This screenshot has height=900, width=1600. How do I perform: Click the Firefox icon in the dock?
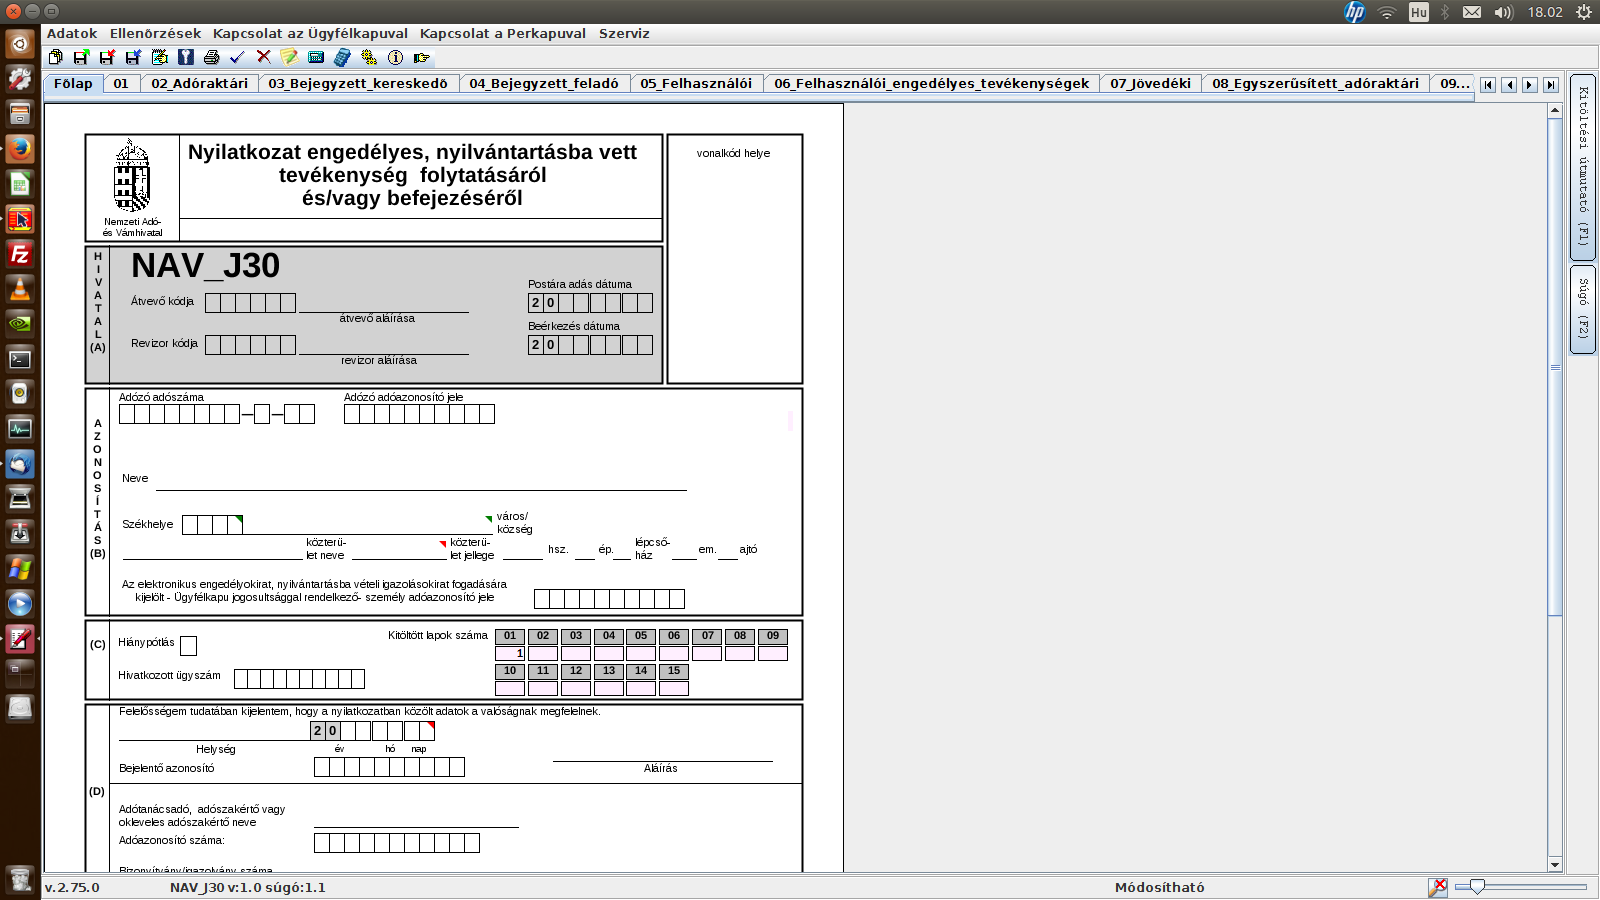[19, 149]
